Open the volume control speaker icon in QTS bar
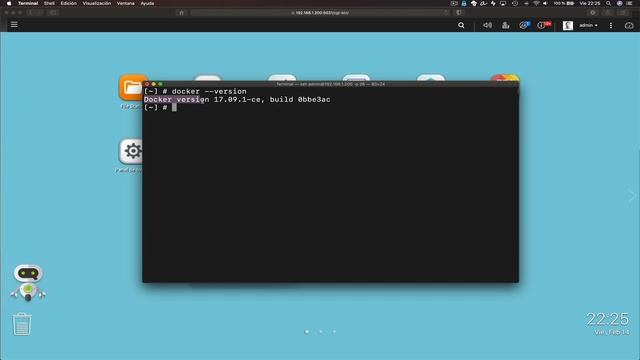The width and height of the screenshot is (640, 360). point(487,25)
